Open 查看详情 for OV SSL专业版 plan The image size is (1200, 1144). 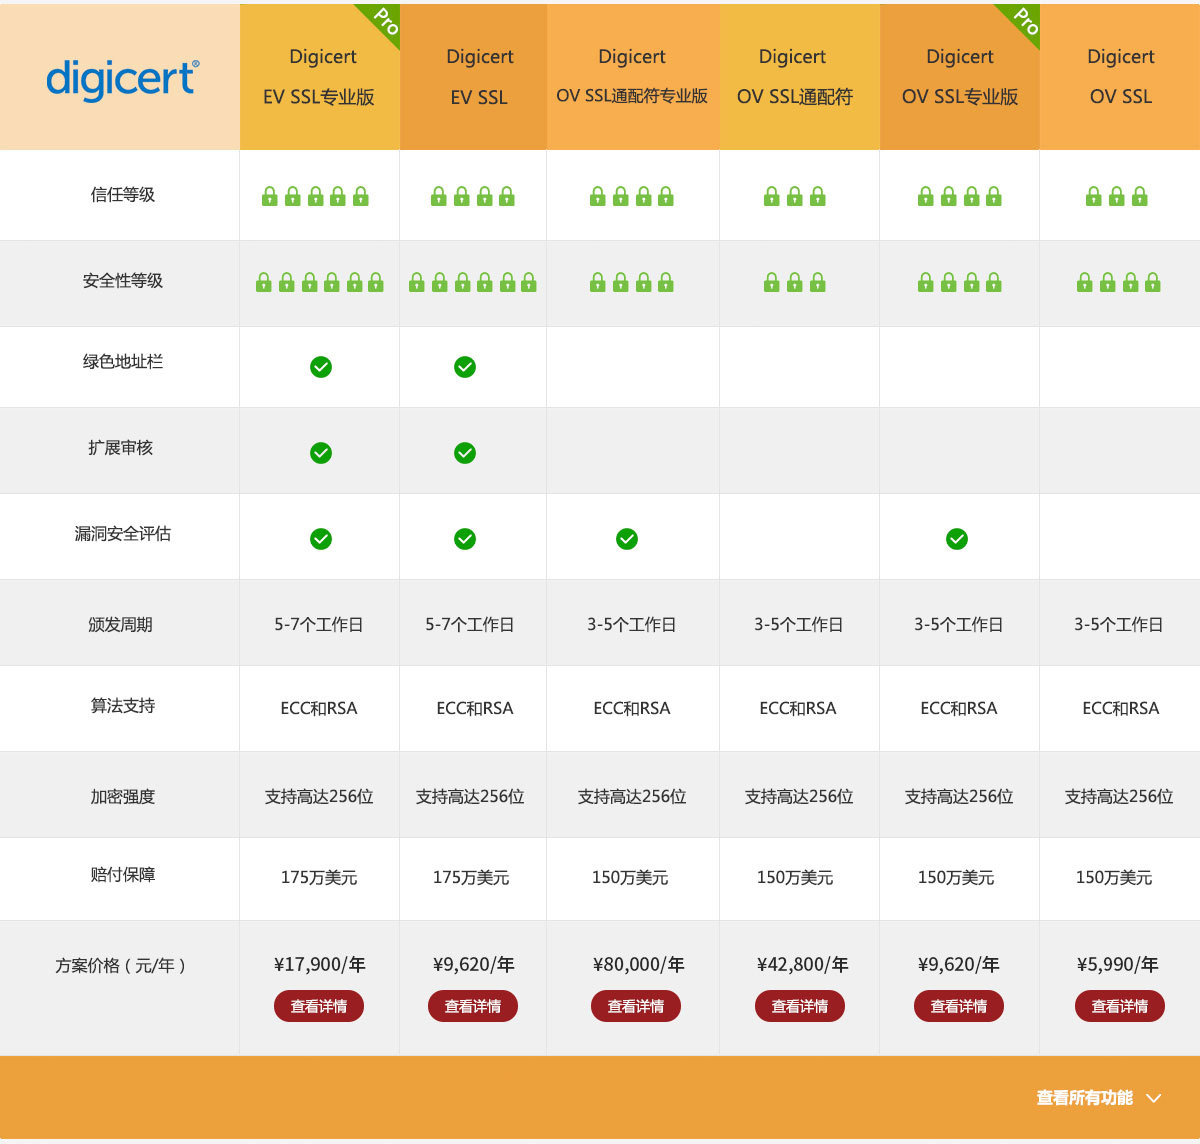point(959,1006)
